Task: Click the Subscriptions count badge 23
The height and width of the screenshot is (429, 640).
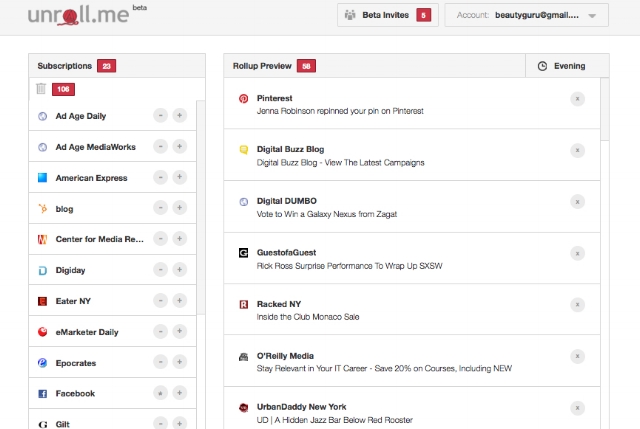Action: point(107,66)
